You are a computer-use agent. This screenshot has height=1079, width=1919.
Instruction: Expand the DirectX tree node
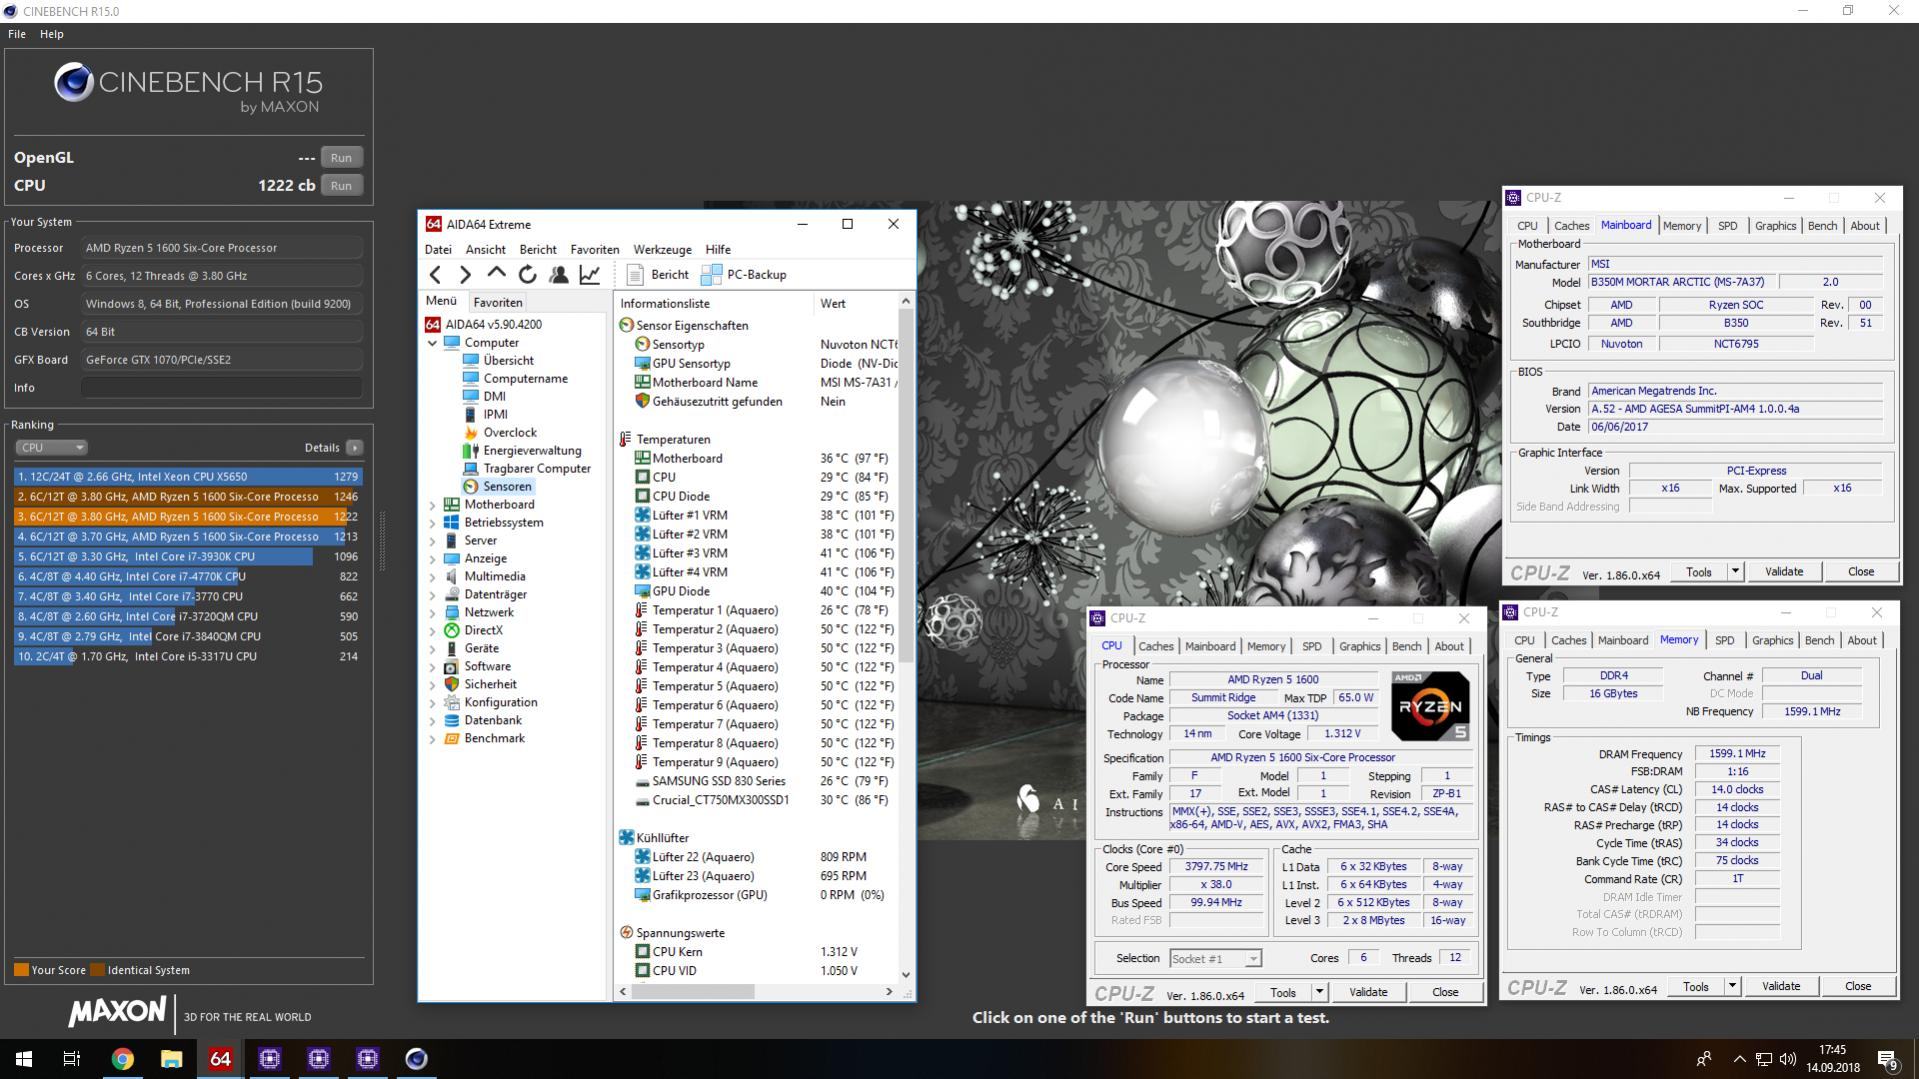coord(432,631)
